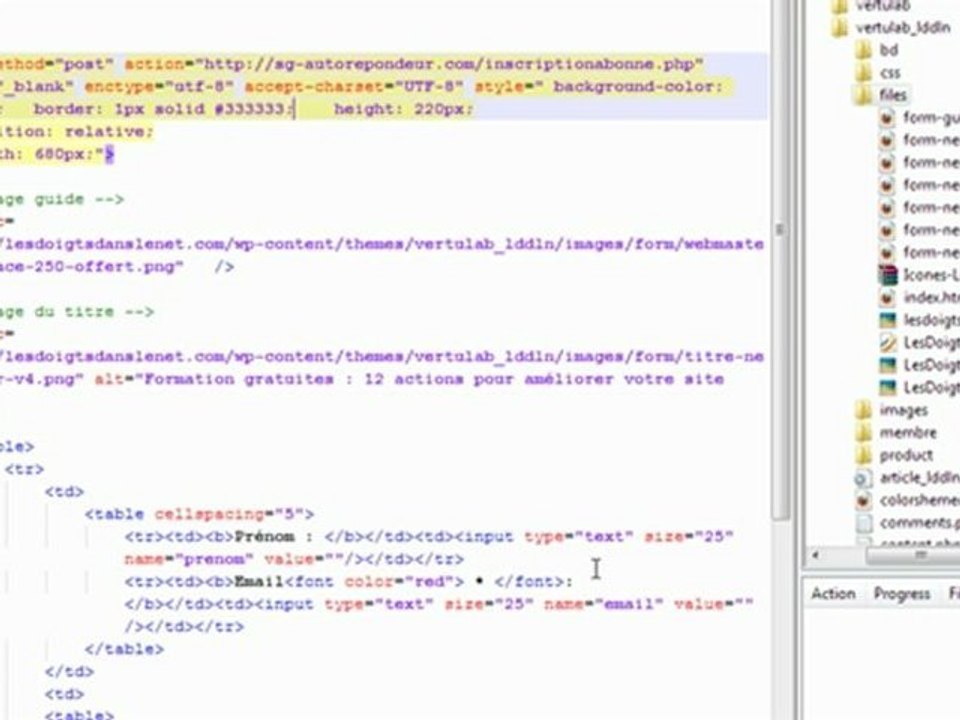Viewport: 960px width, 720px height.
Task: Click the css folder icon
Action: coord(864,72)
